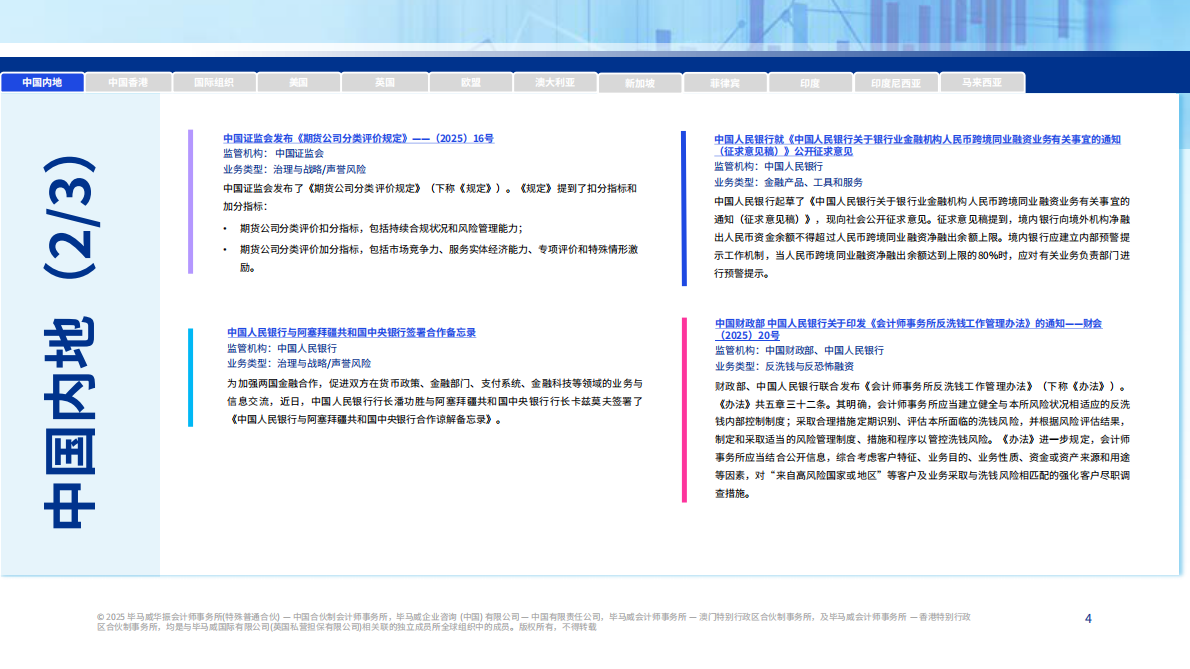Open the 阿塞拜疆中央银行合作备忘录 headline link
1190x669 pixels.
tap(351, 333)
